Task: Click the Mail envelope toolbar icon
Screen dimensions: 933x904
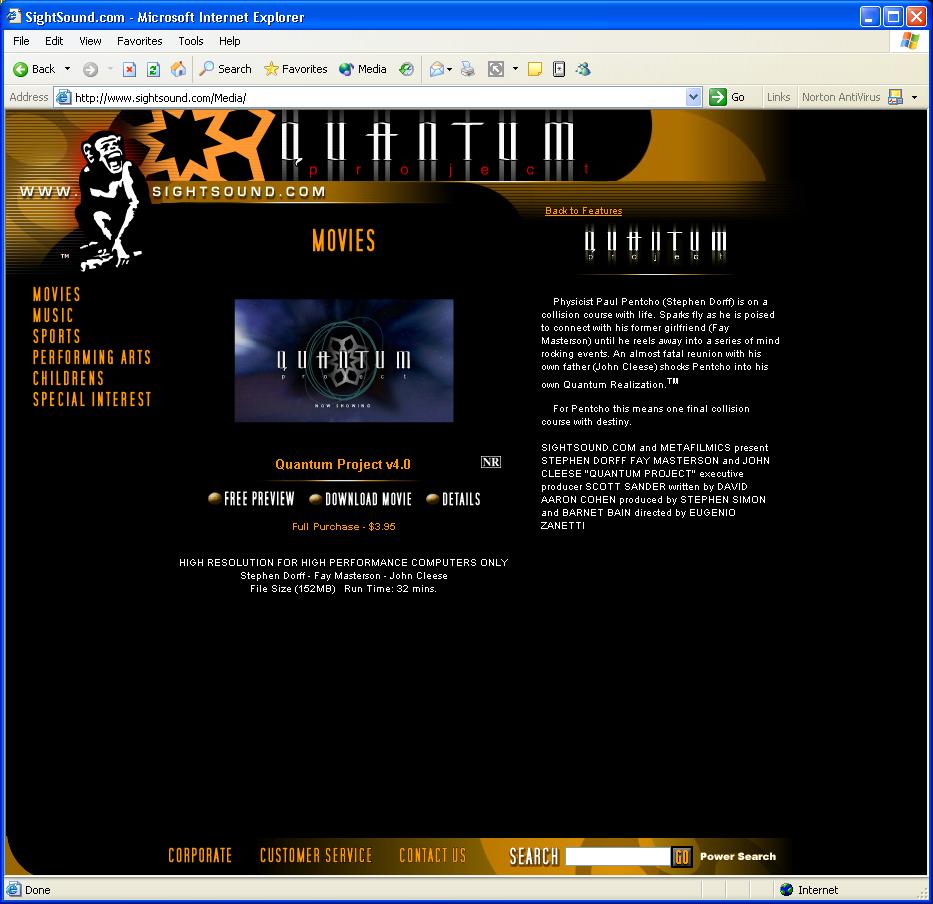Action: (x=436, y=69)
